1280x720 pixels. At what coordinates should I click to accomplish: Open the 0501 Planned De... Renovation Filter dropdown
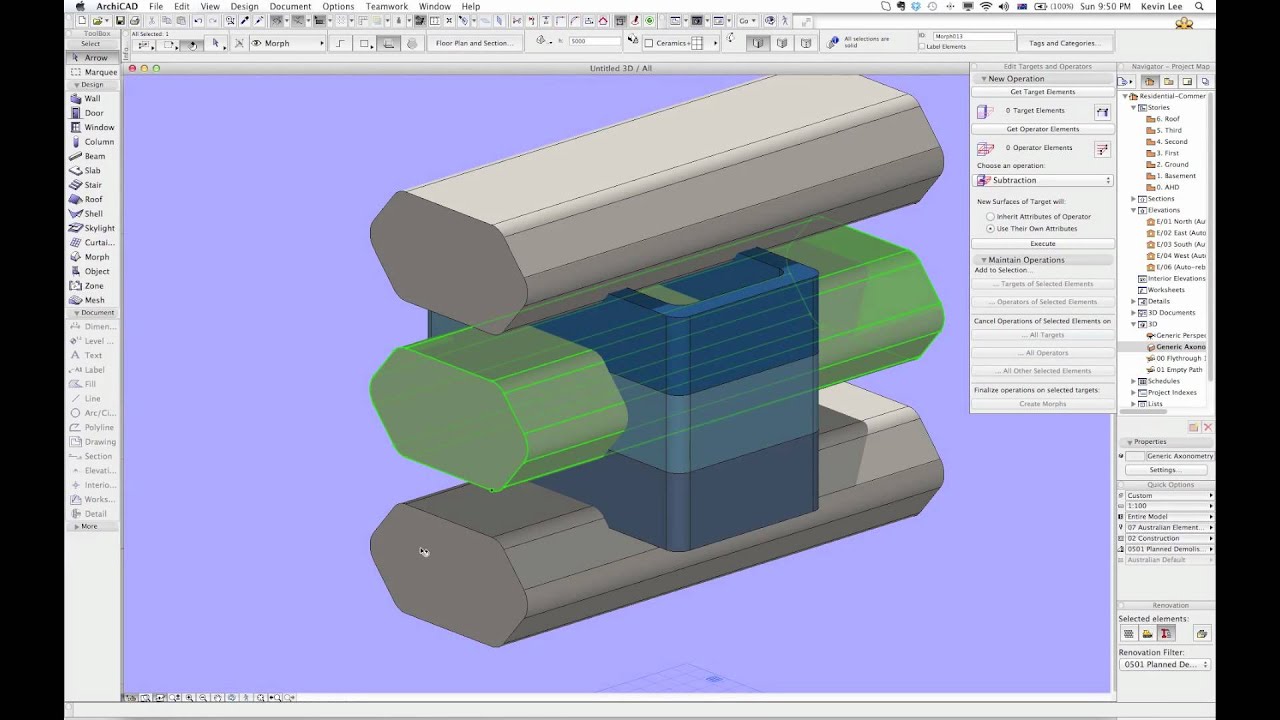1165,664
